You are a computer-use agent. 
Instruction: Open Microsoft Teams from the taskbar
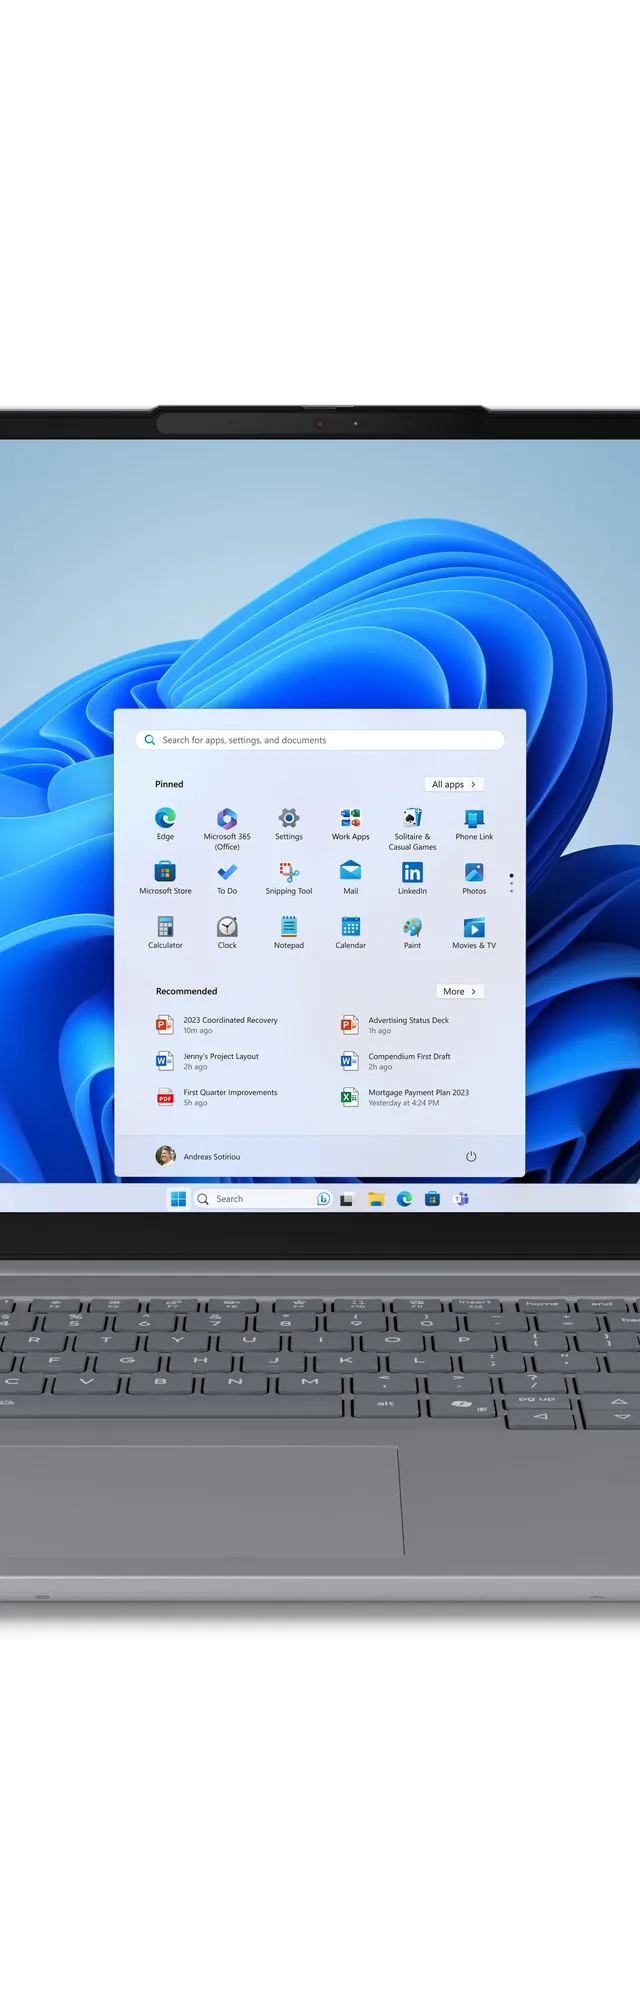(x=461, y=1199)
